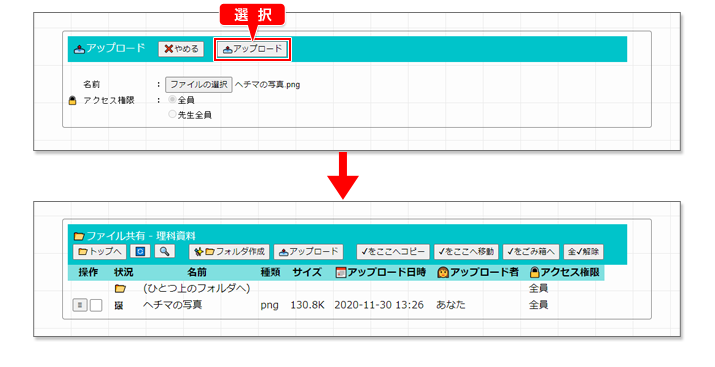Open (ひとつ上のフォルダへ) parent folder link

pos(197,288)
